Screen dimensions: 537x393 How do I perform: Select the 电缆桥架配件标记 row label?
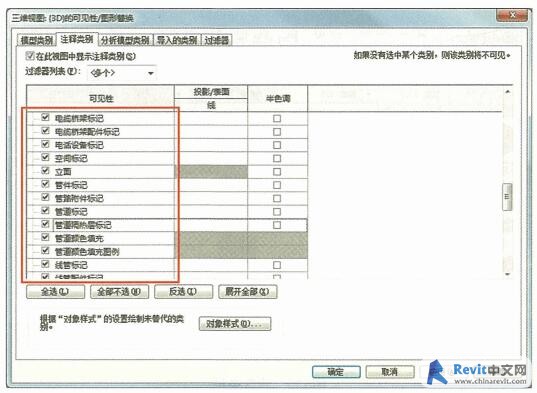(87, 132)
